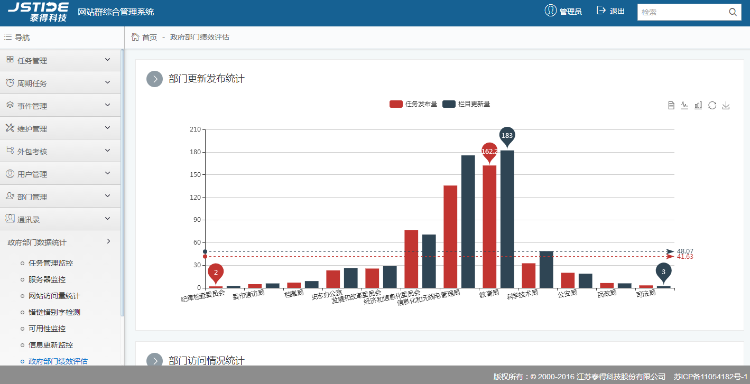Download chart as image icon
This screenshot has height=384, width=750.
(726, 105)
